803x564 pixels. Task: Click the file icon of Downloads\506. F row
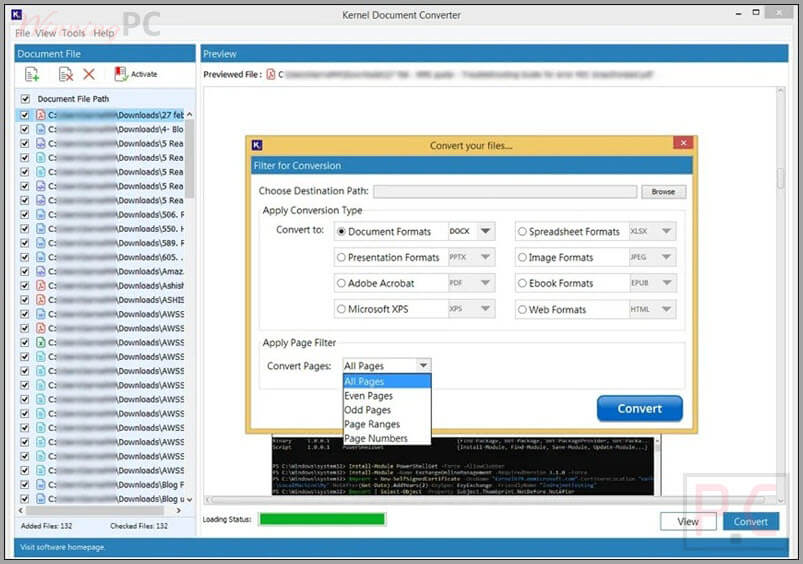(40, 214)
